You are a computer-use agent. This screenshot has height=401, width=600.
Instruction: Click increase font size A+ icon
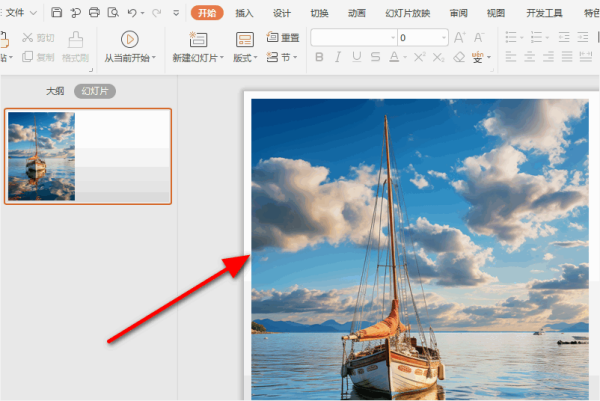[x=460, y=37]
